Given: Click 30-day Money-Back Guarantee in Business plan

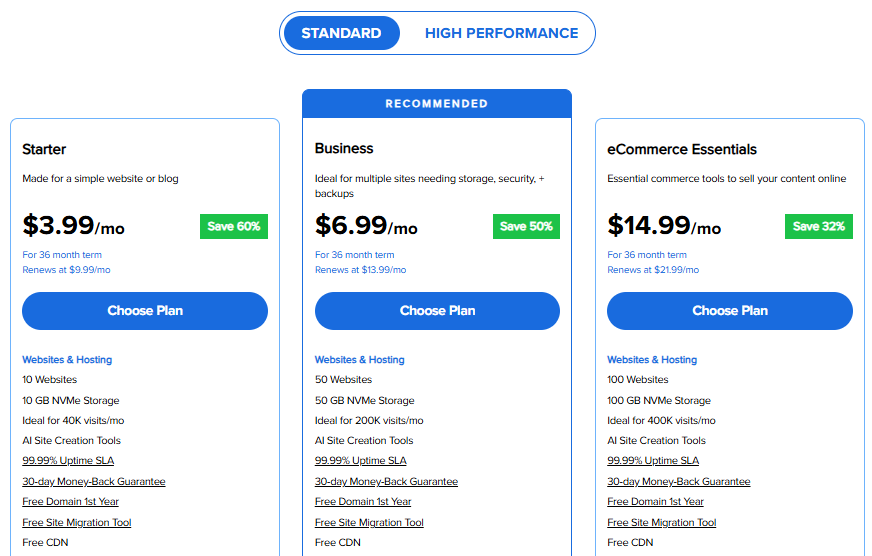Looking at the screenshot, I should (x=386, y=482).
